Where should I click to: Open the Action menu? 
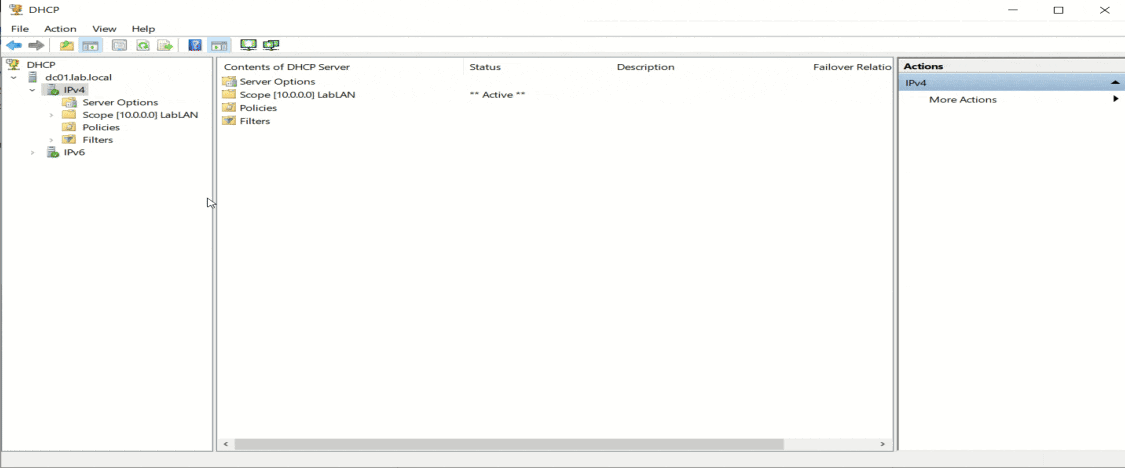pyautogui.click(x=60, y=29)
